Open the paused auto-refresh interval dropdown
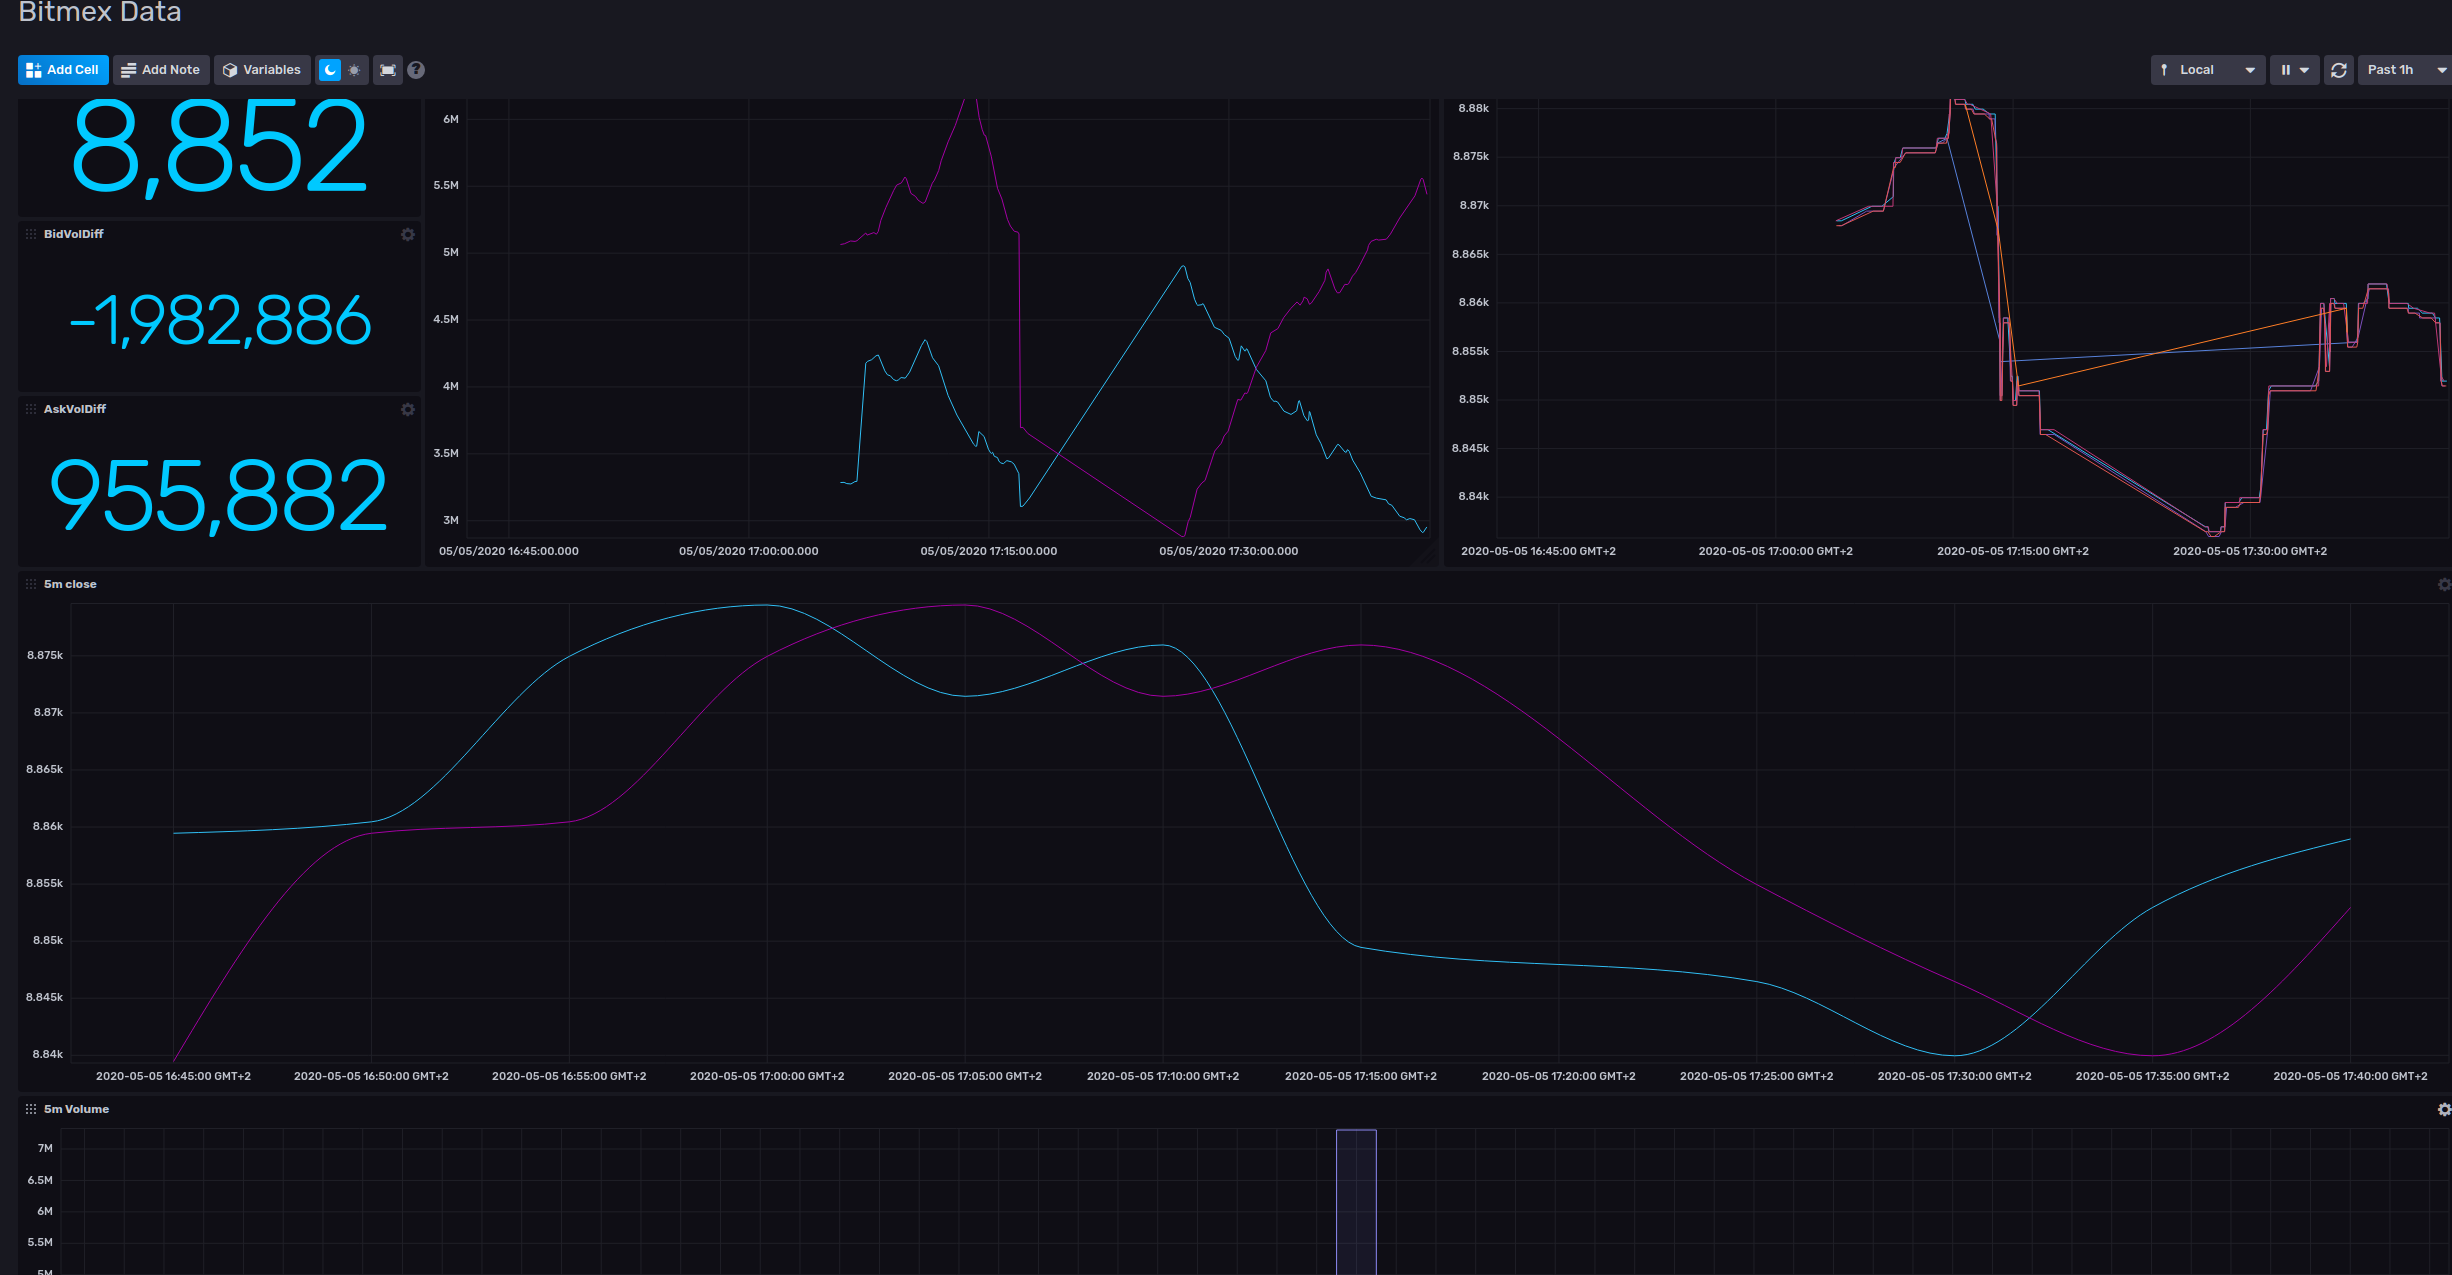2452x1275 pixels. point(2294,70)
